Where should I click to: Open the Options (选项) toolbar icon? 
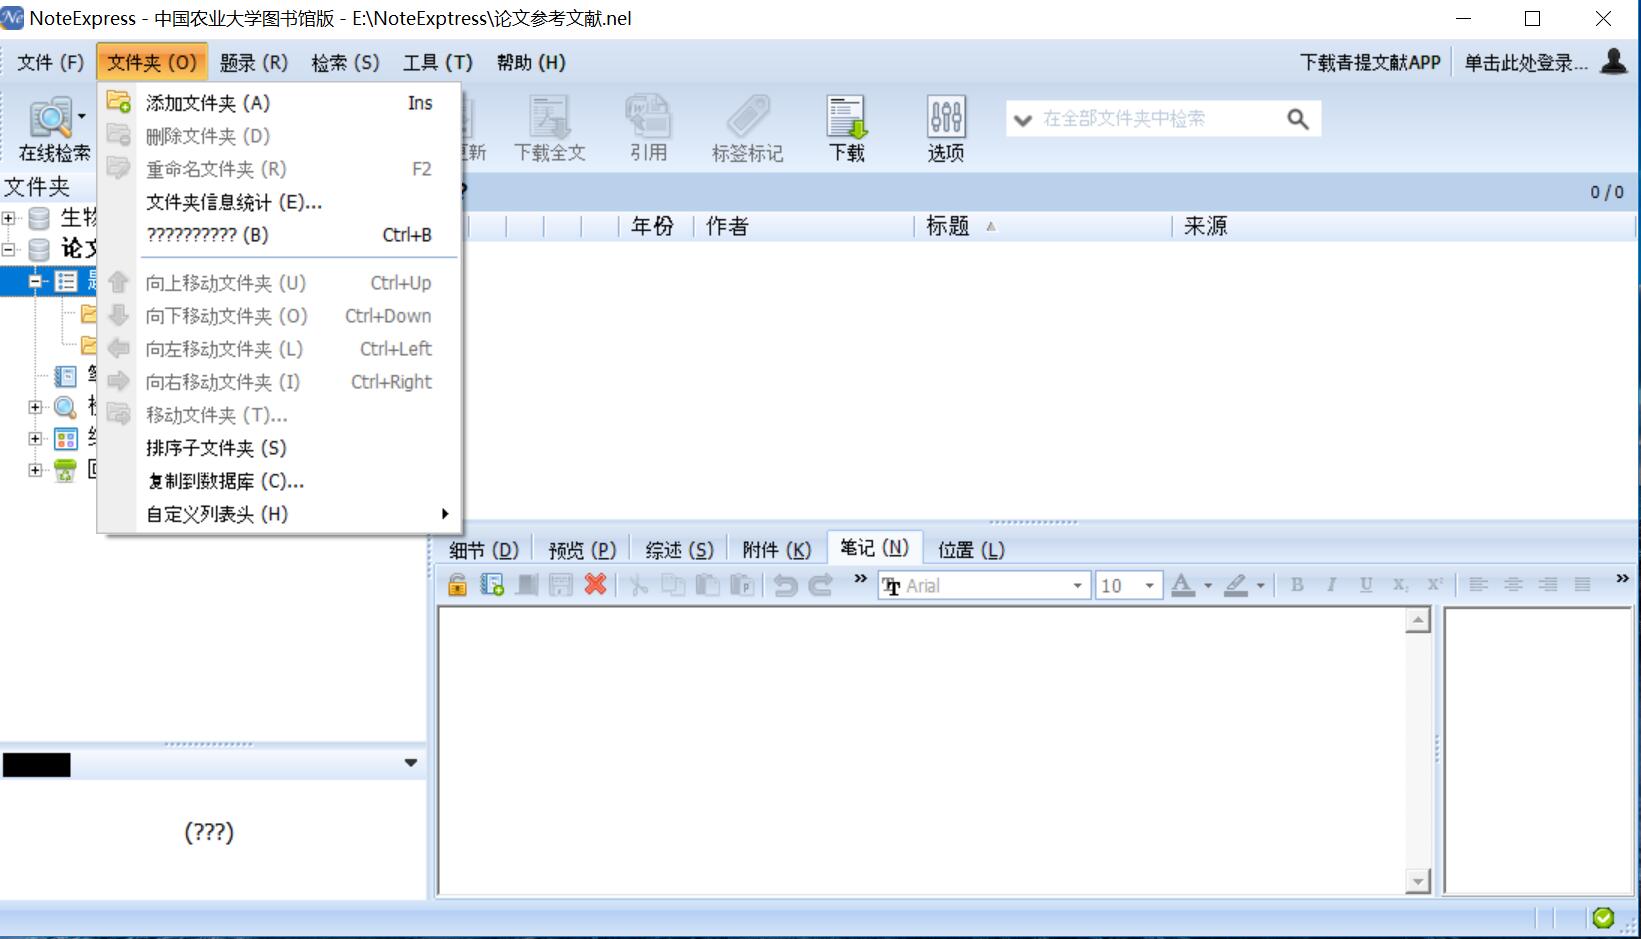coord(946,118)
